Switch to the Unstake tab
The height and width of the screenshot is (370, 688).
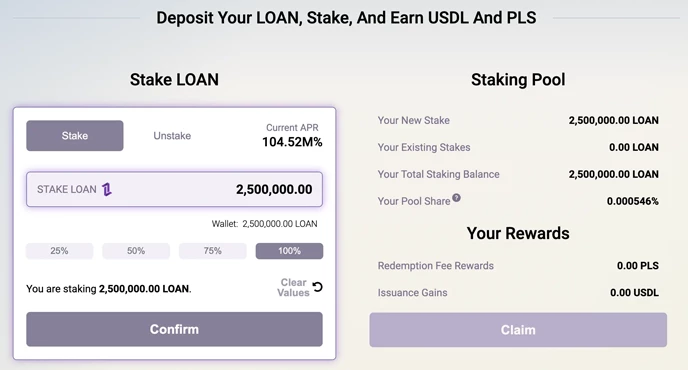[172, 136]
